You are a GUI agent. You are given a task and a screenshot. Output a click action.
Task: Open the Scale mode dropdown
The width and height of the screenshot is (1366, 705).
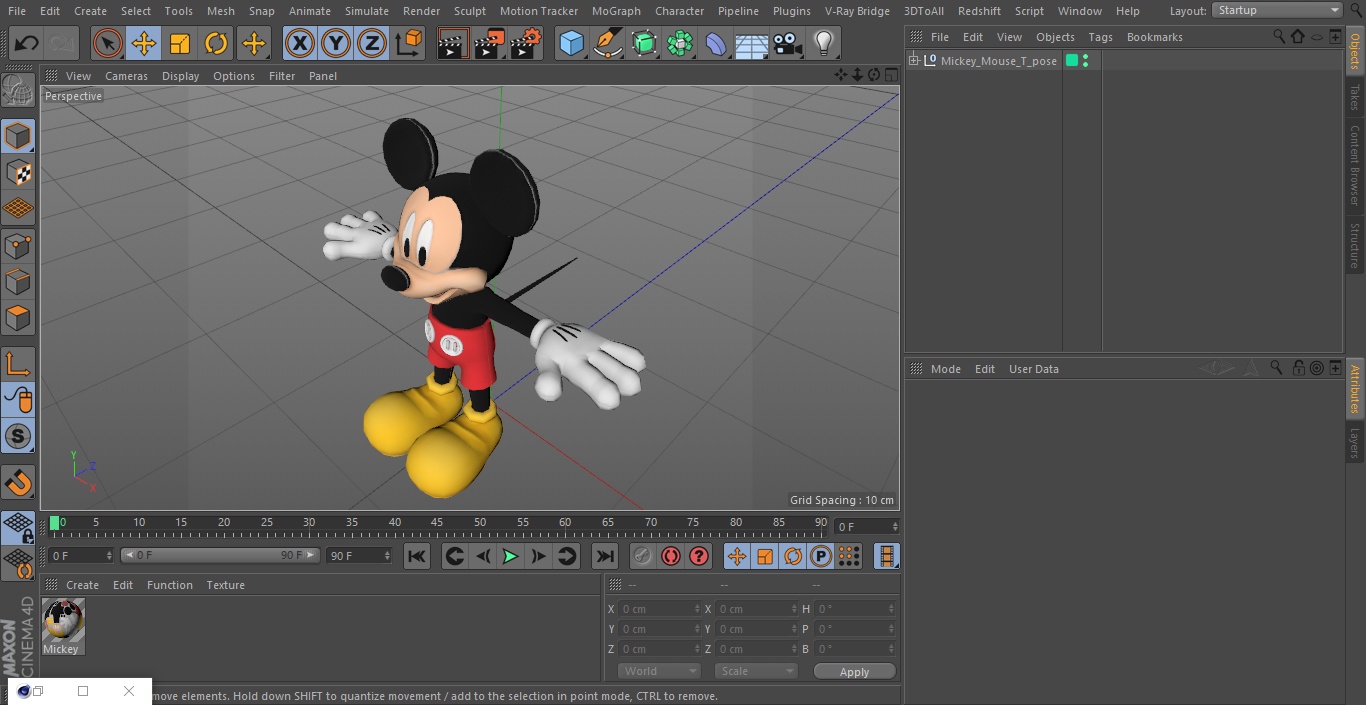click(756, 671)
